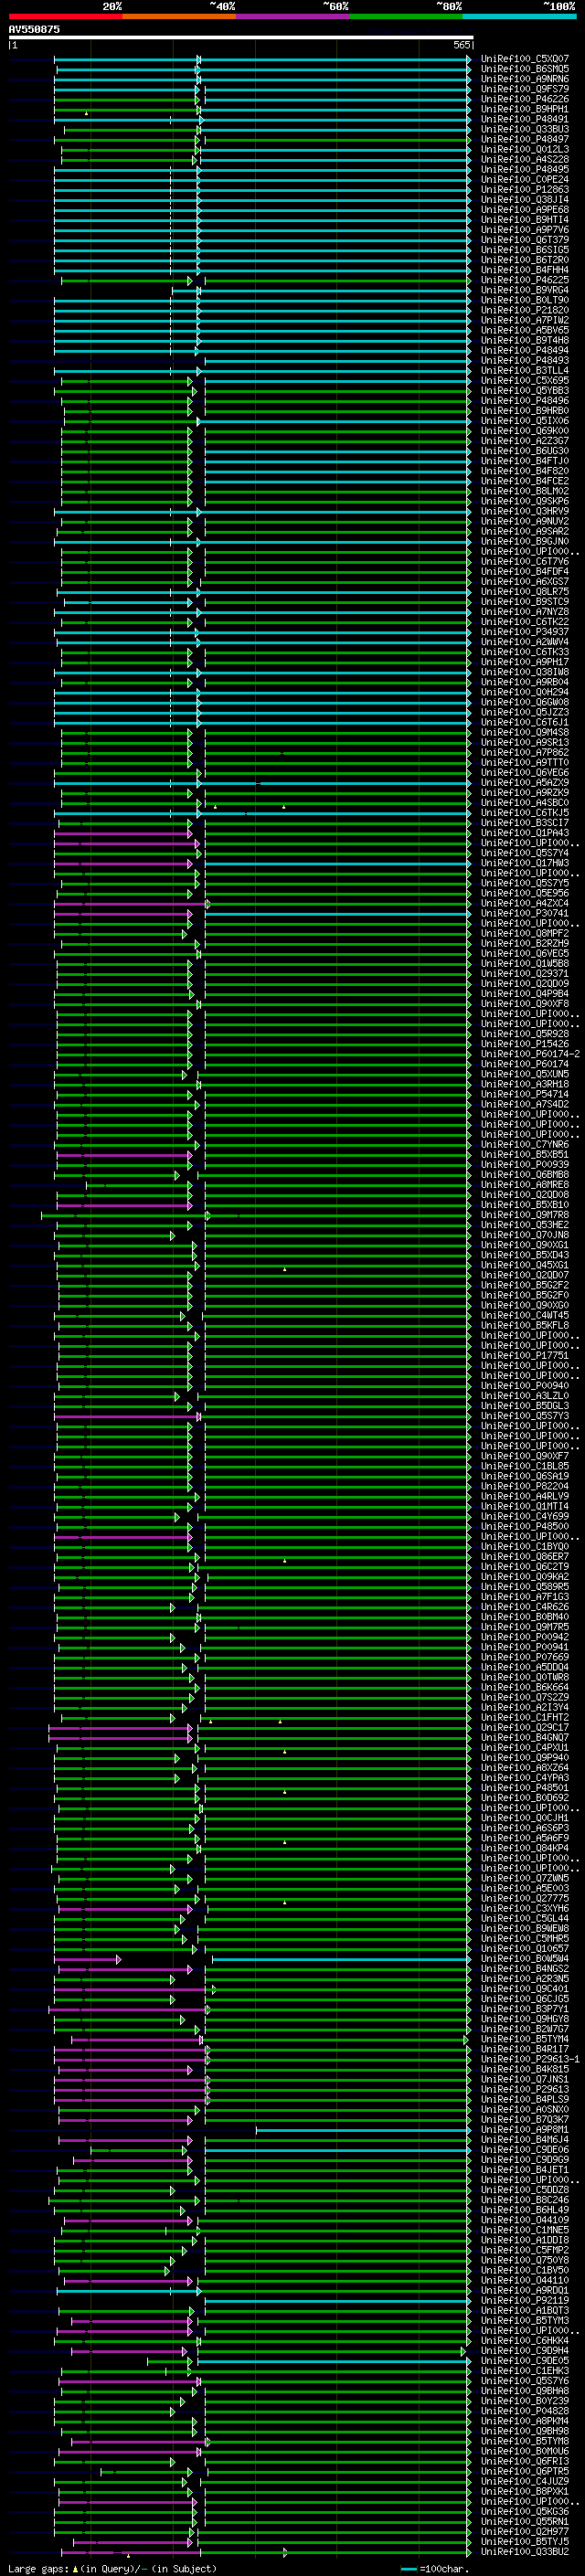Select the UniRef100_A9TTT0 label
The image size is (585, 2576).
coord(525,762)
